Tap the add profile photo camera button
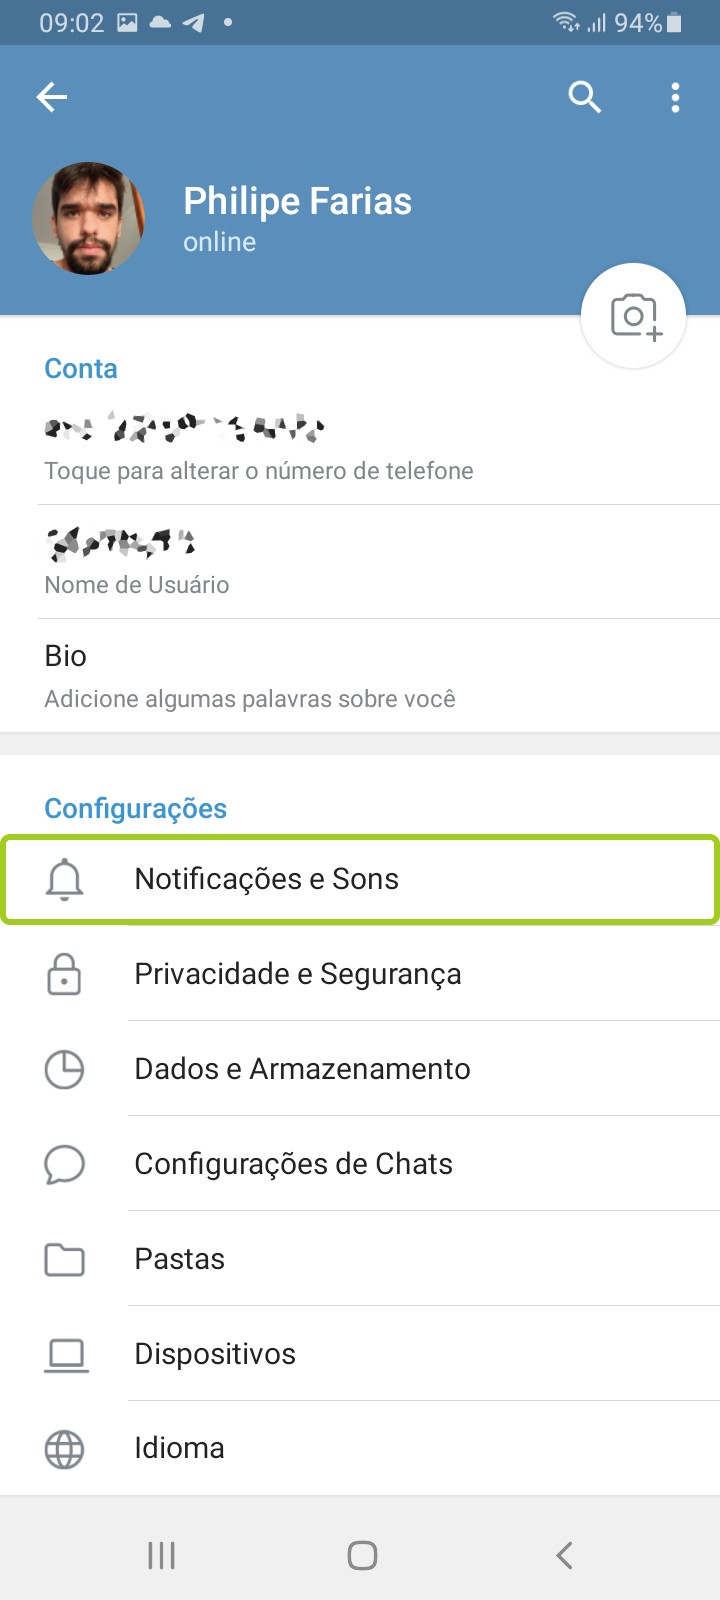This screenshot has width=720, height=1600. point(634,317)
